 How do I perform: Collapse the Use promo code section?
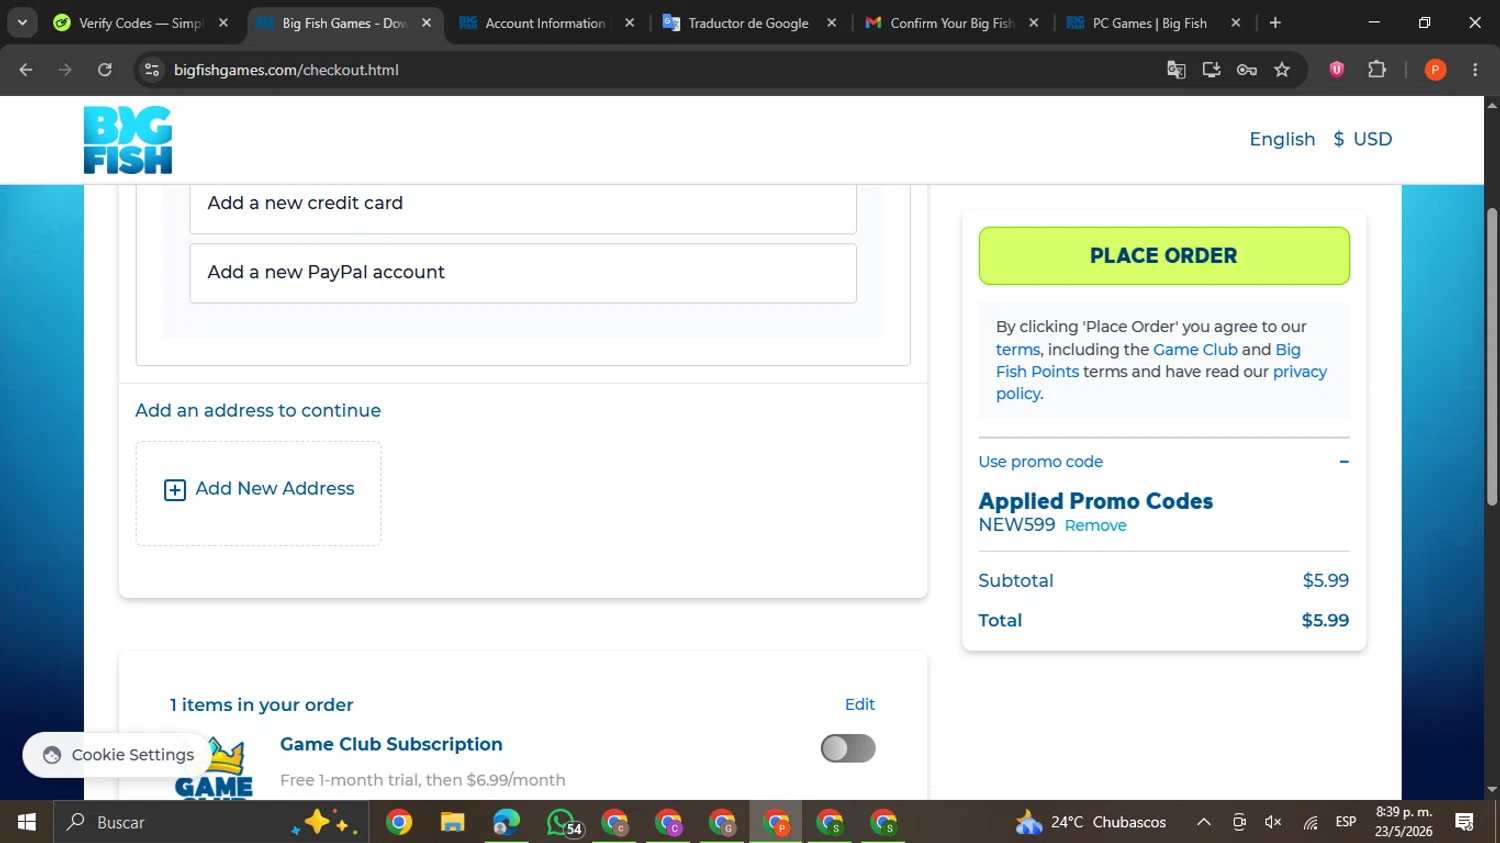tap(1344, 462)
